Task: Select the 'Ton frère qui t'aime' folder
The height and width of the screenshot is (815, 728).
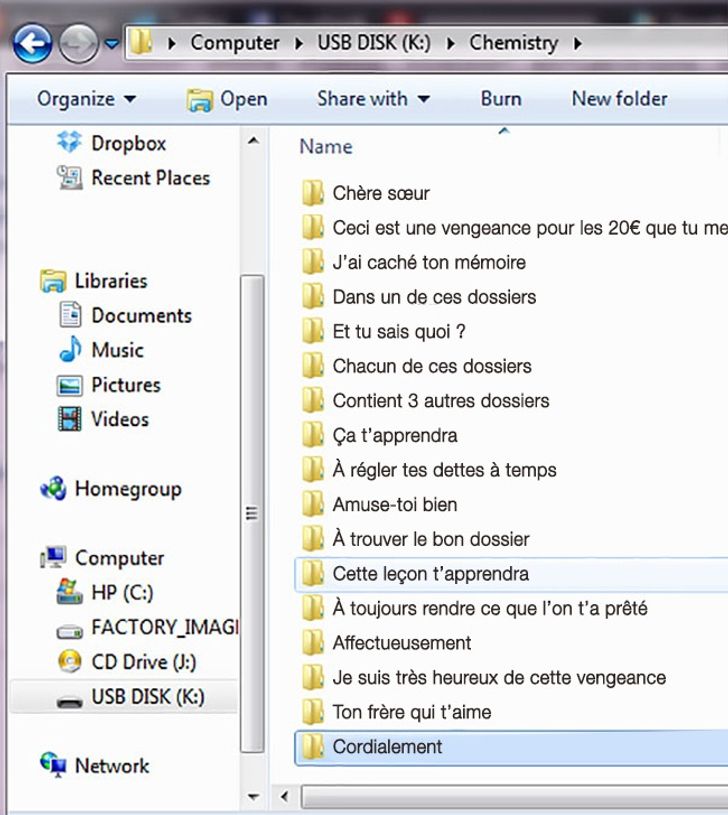Action: tap(411, 712)
